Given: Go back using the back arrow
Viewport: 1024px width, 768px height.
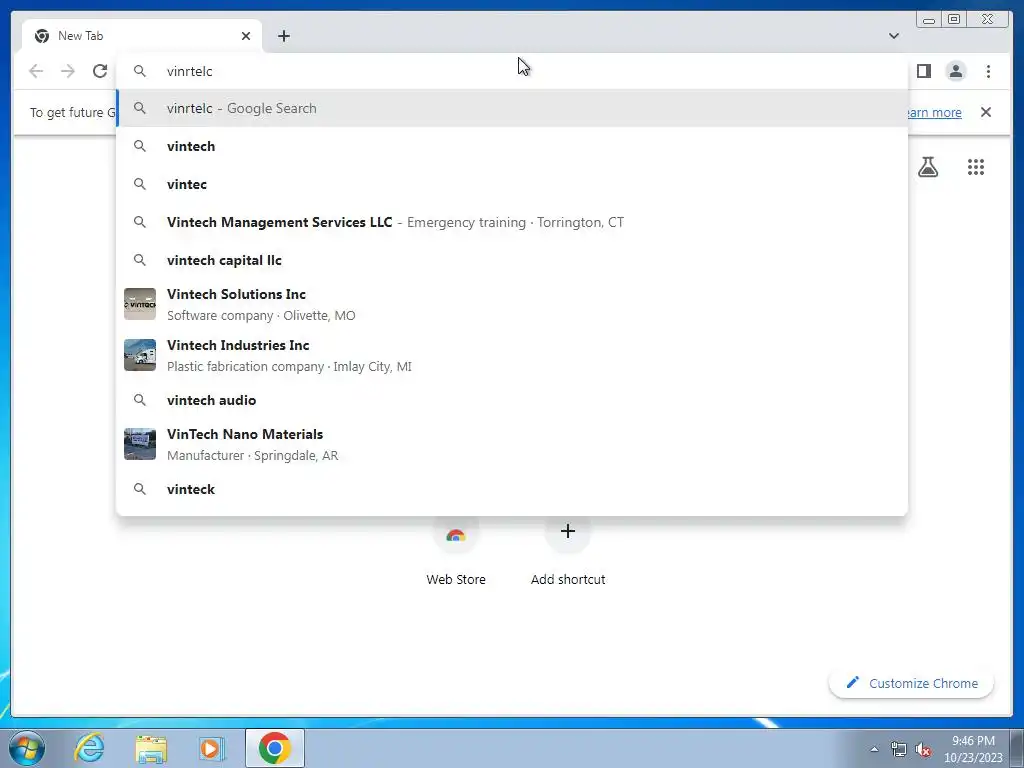Looking at the screenshot, I should [37, 71].
